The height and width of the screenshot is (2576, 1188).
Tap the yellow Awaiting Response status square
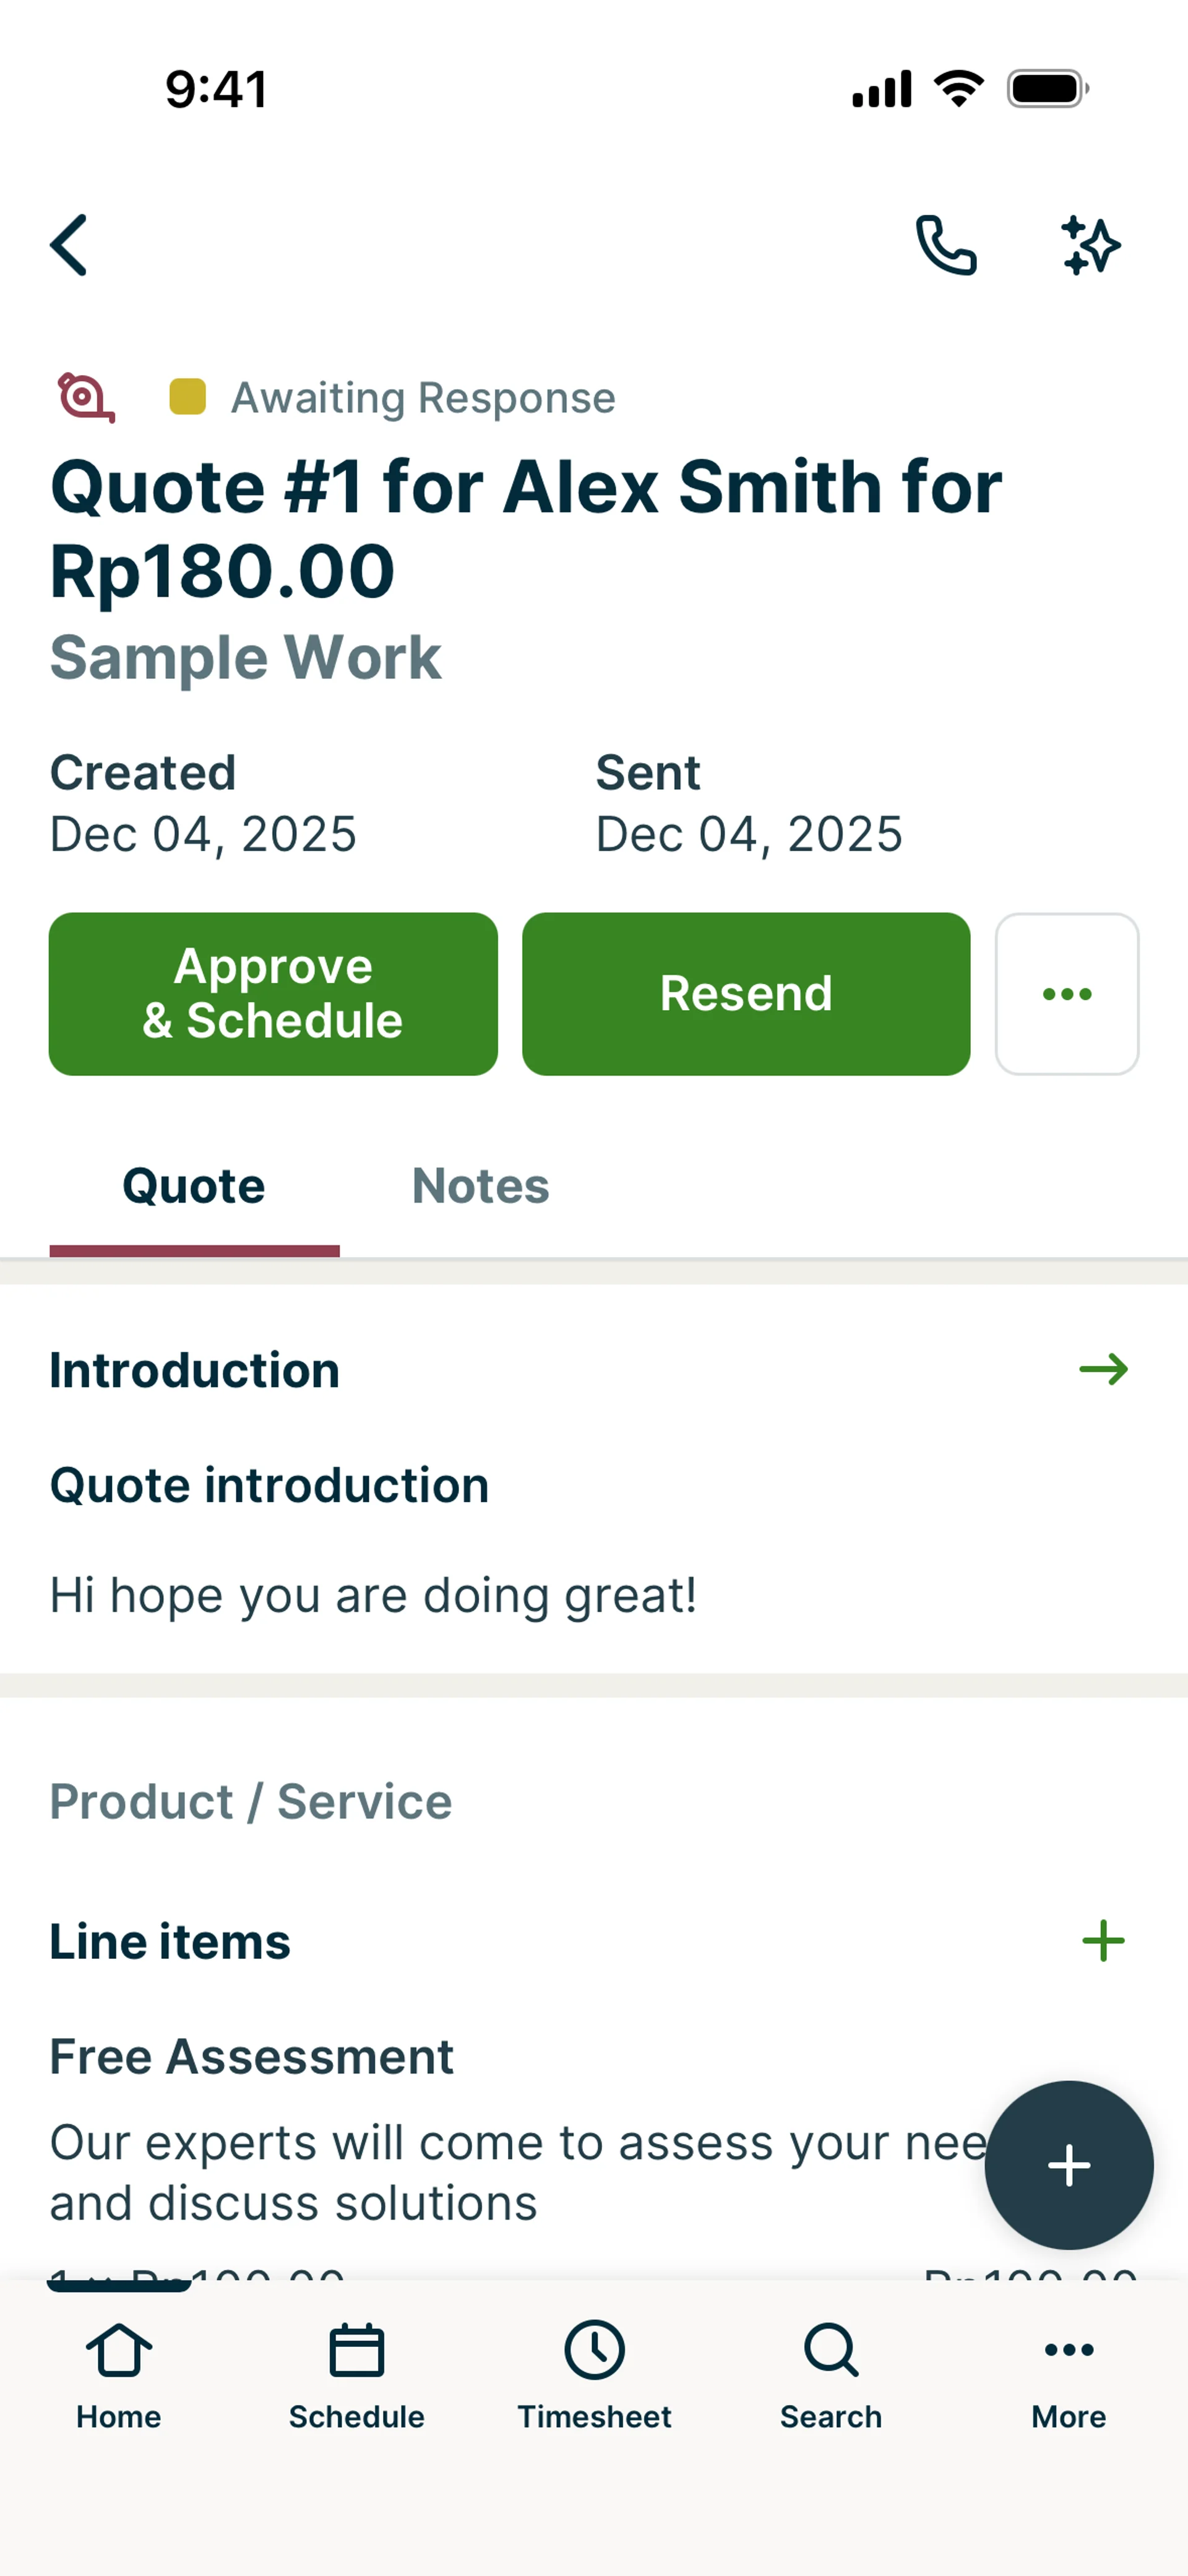187,397
